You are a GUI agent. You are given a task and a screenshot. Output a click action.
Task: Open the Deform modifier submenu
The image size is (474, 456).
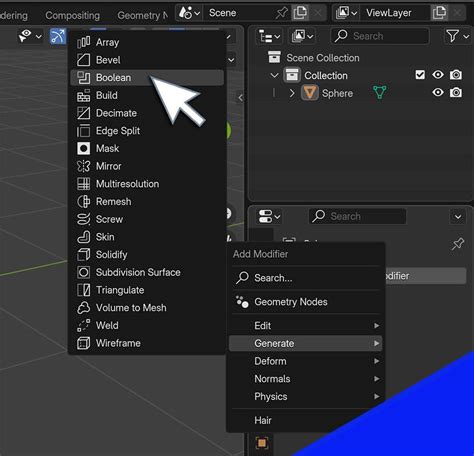tap(305, 361)
